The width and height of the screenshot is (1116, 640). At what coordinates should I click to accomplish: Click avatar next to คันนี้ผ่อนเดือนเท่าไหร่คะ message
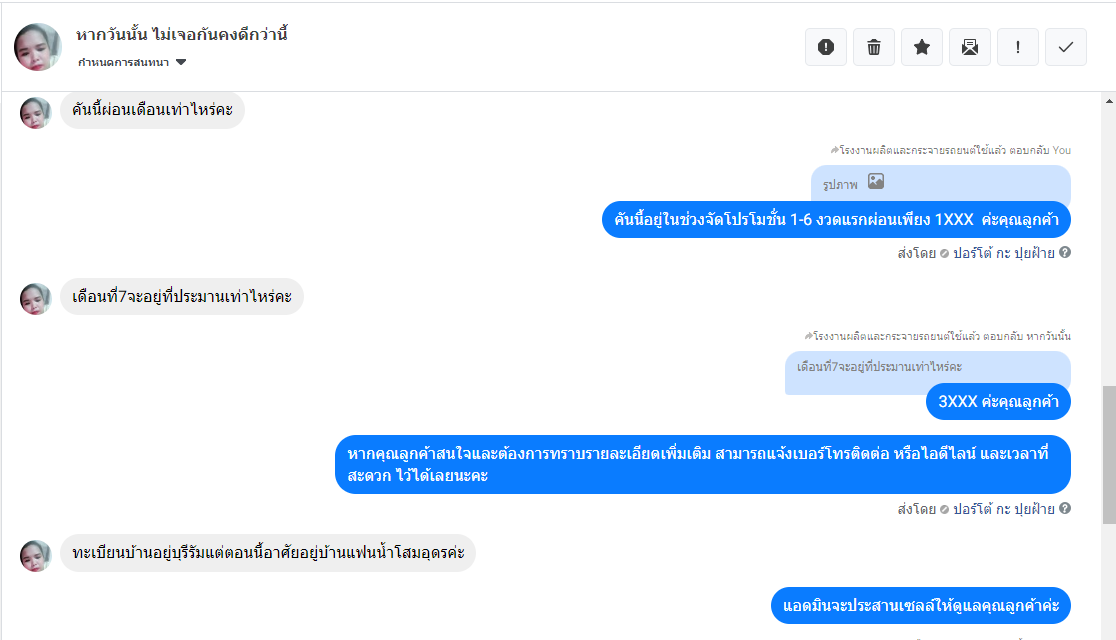36,112
